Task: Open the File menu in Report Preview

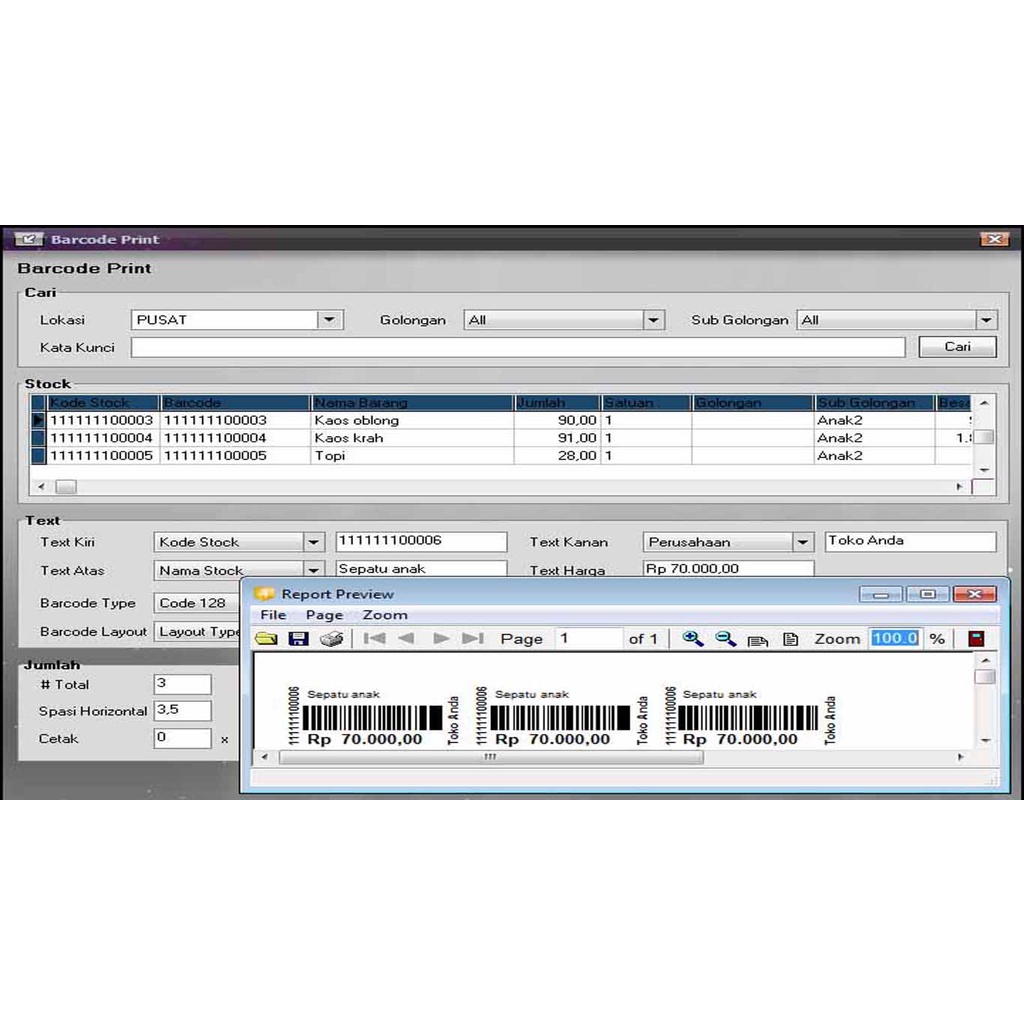Action: (273, 615)
